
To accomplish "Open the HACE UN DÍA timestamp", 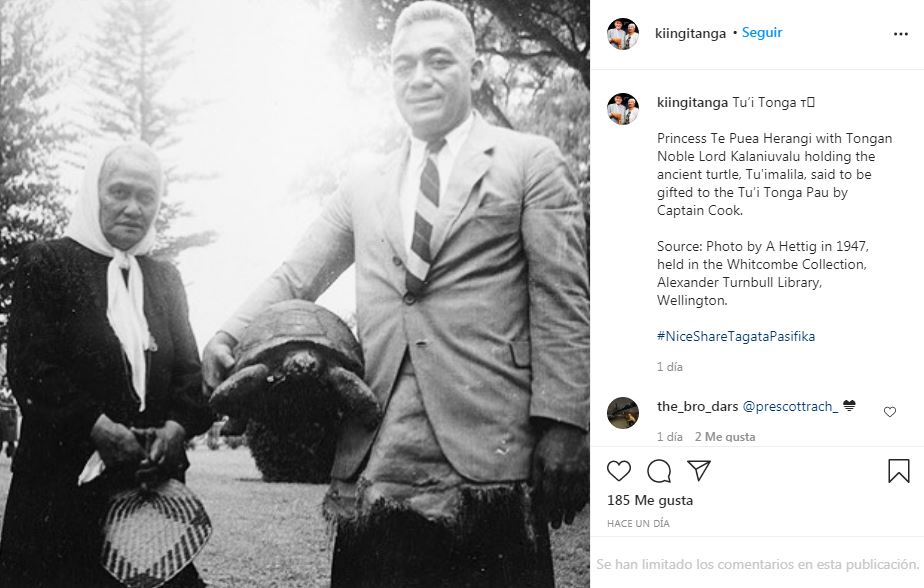I will click(x=638, y=523).
